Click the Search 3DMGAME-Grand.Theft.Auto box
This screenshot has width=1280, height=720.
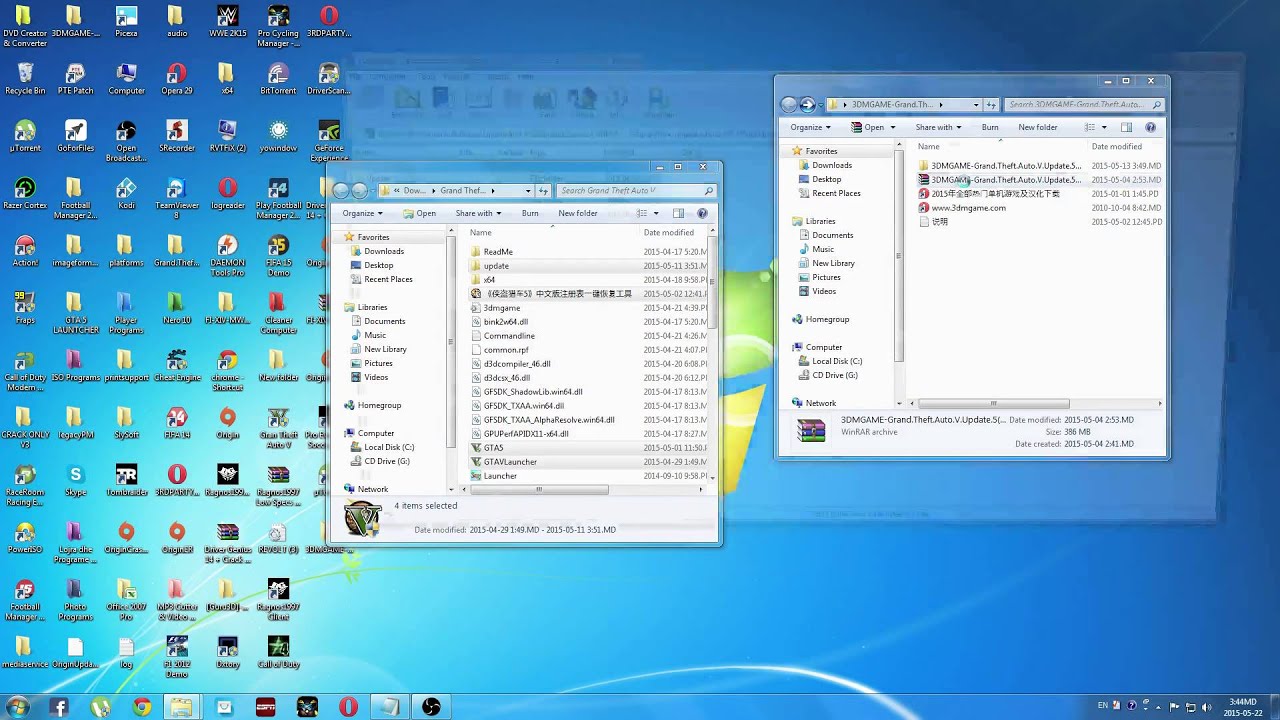[1084, 104]
